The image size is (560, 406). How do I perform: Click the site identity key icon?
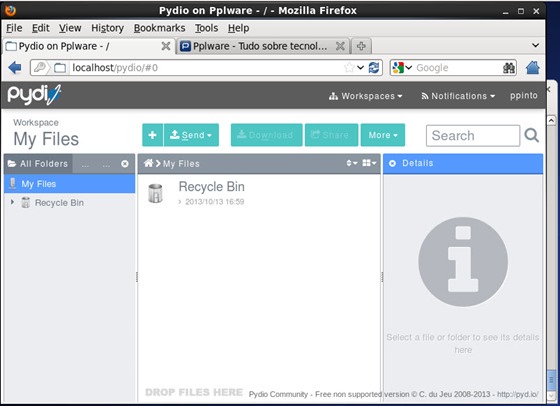(40, 67)
